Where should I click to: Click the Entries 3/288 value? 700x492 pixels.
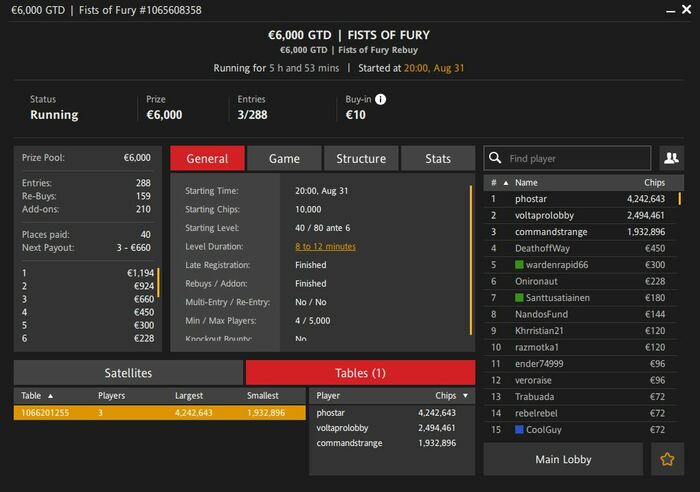tap(252, 115)
